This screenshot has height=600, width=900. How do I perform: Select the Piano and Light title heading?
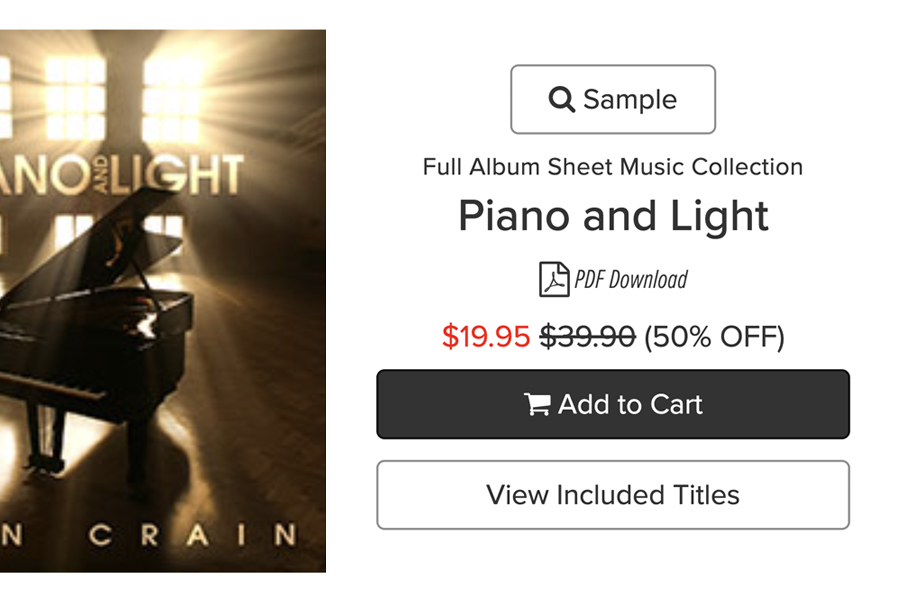[x=613, y=216]
